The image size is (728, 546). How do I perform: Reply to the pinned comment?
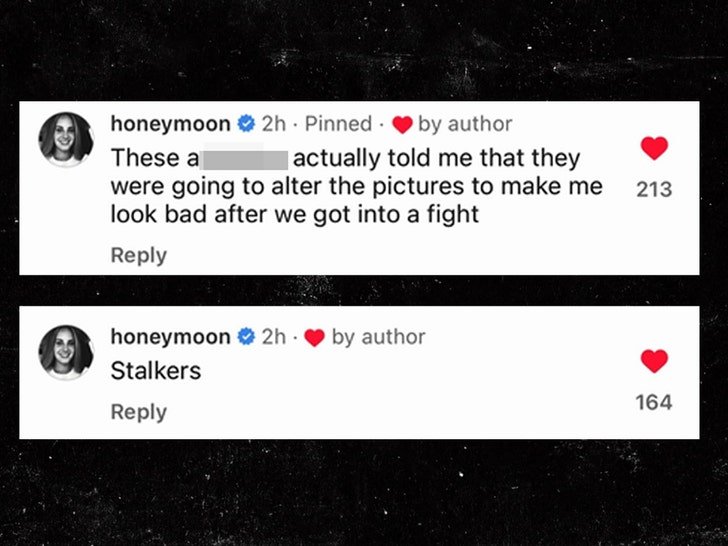pyautogui.click(x=138, y=255)
